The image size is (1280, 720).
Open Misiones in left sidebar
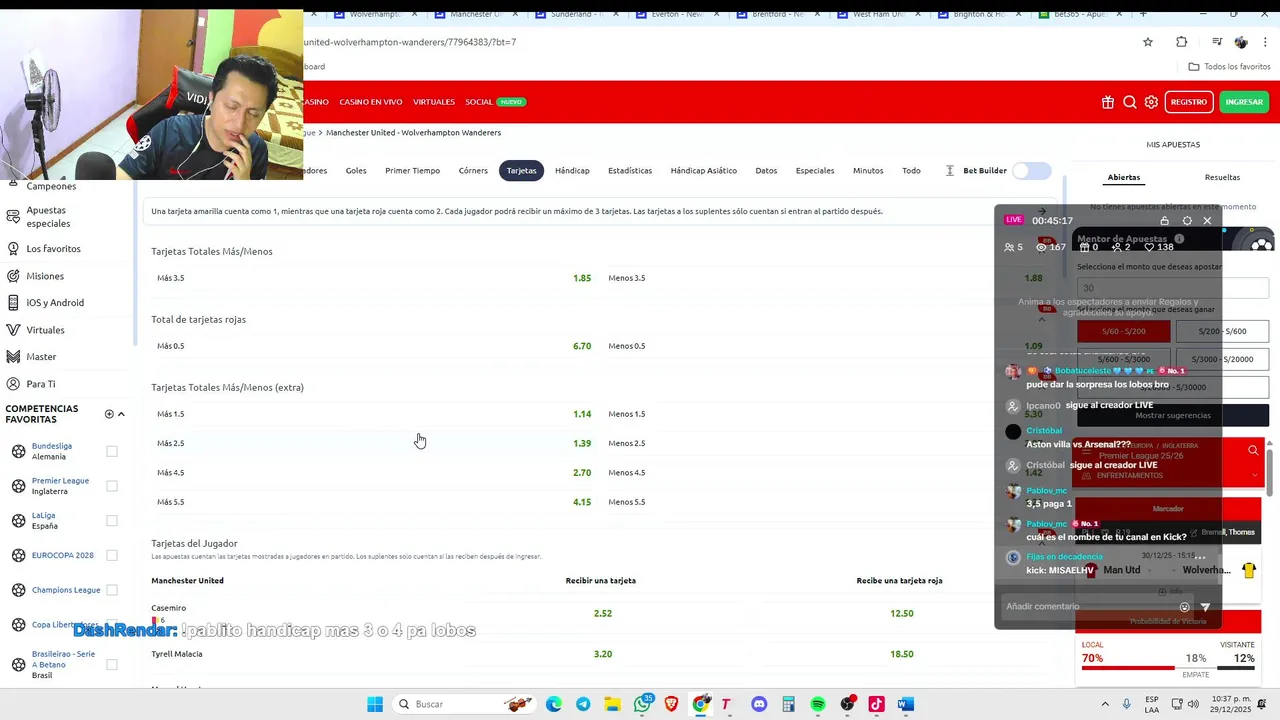[x=45, y=276]
